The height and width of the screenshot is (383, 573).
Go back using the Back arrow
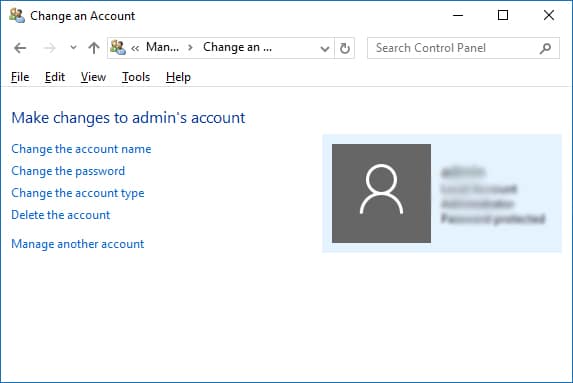[x=20, y=48]
